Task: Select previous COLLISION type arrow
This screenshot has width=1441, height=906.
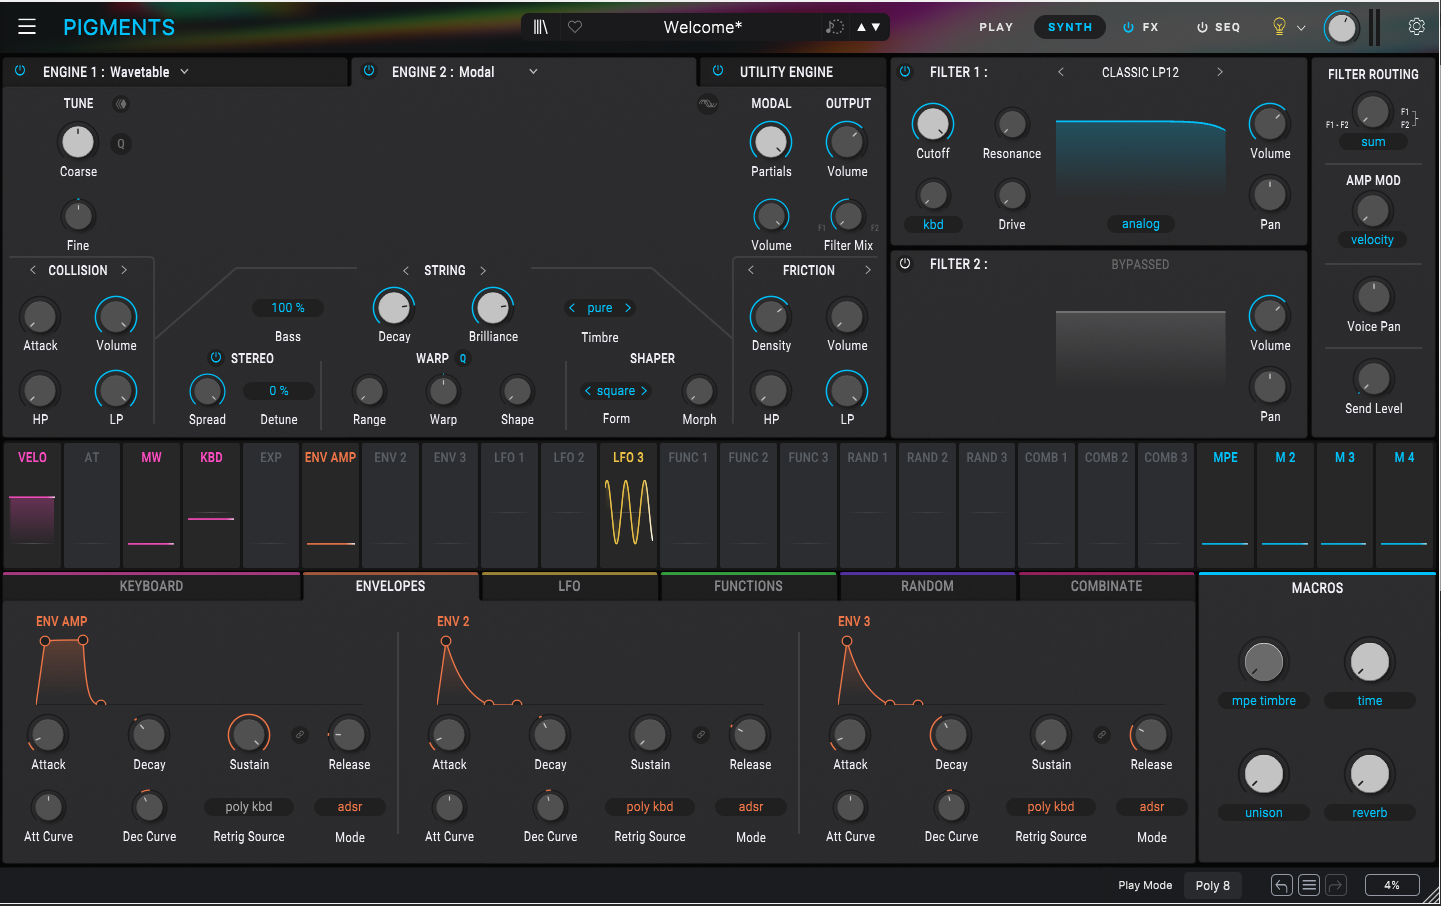Action: click(x=33, y=270)
